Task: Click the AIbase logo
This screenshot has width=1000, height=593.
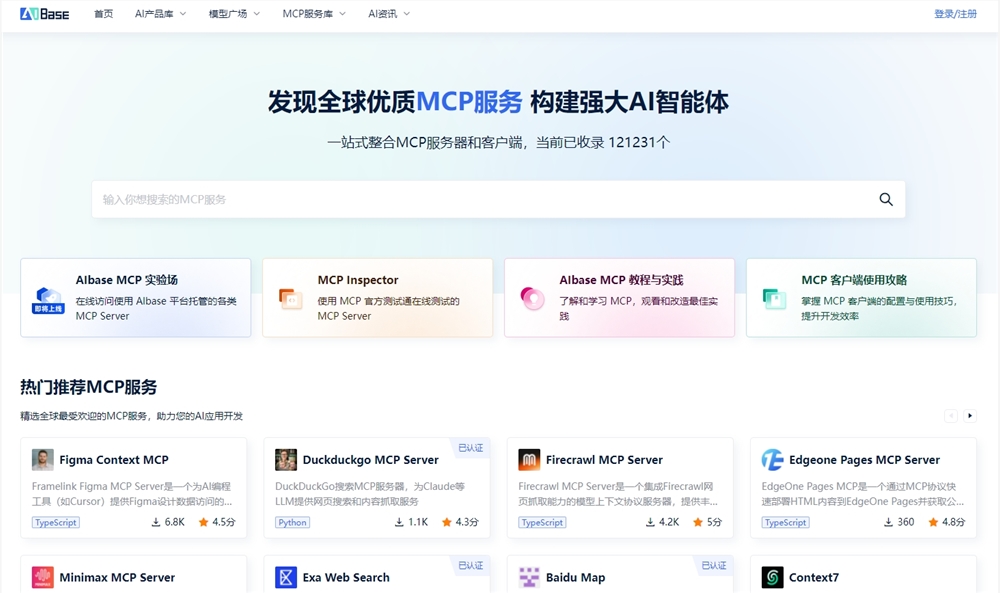Action: coord(43,13)
